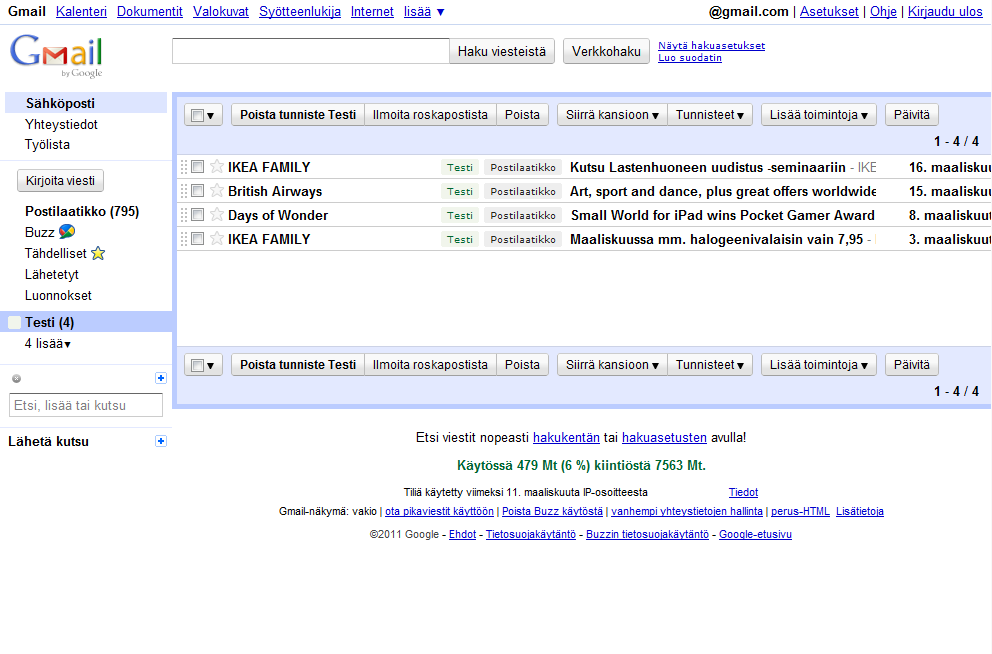This screenshot has width=992, height=654.
Task: Open Dokumentit from the top navigation
Action: (149, 11)
